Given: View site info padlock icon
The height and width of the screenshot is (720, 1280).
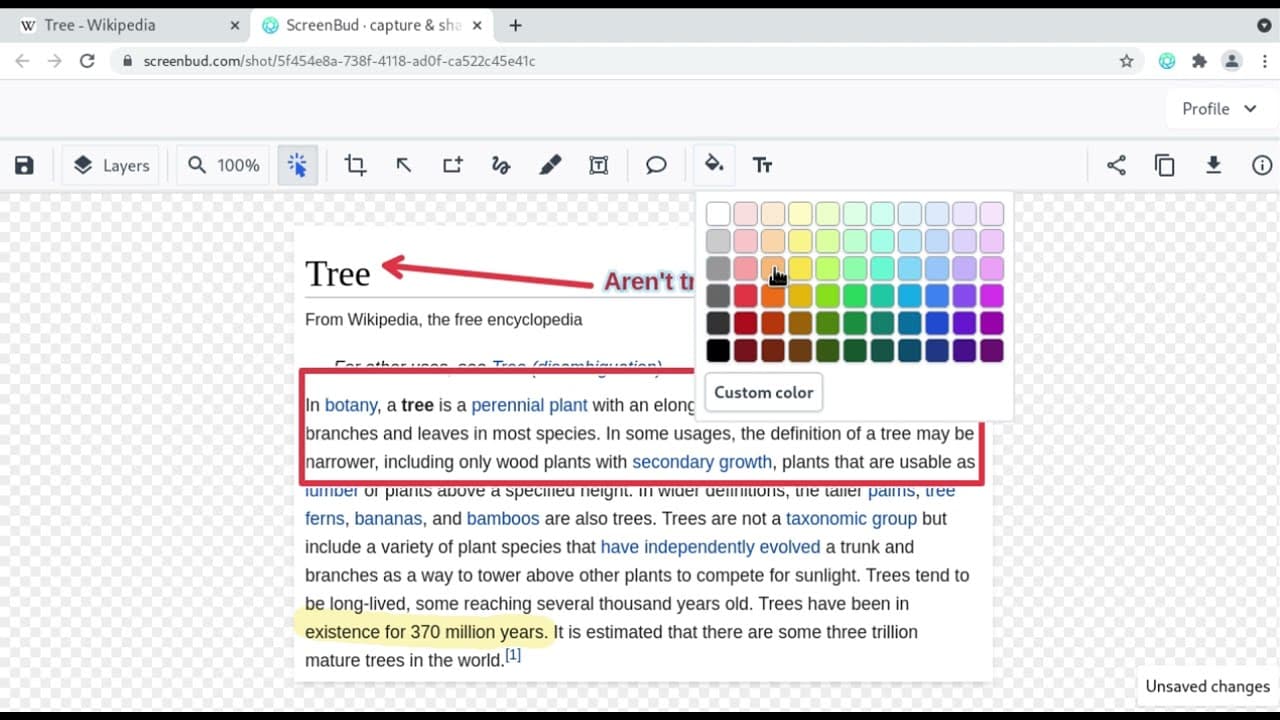Looking at the screenshot, I should (127, 61).
